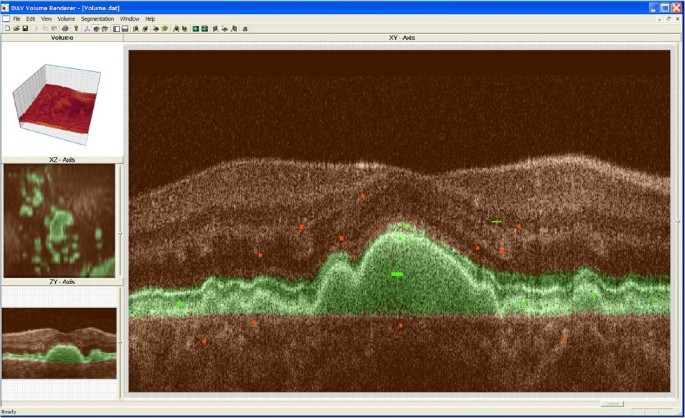Open the Segmentation menu
Image resolution: width=685 pixels, height=418 pixels.
pos(97,18)
